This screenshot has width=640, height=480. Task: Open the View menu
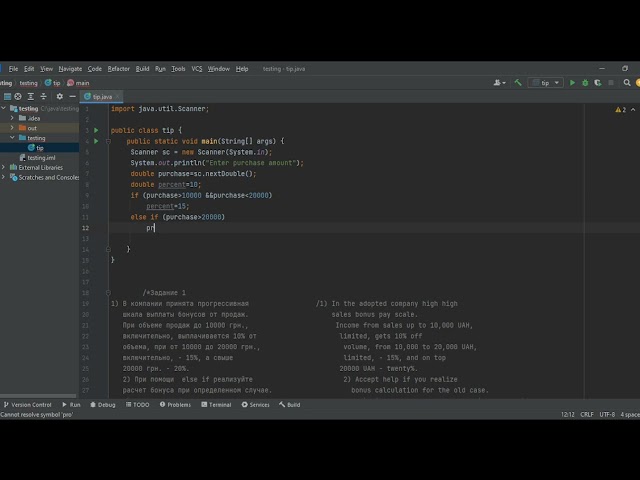pos(46,69)
